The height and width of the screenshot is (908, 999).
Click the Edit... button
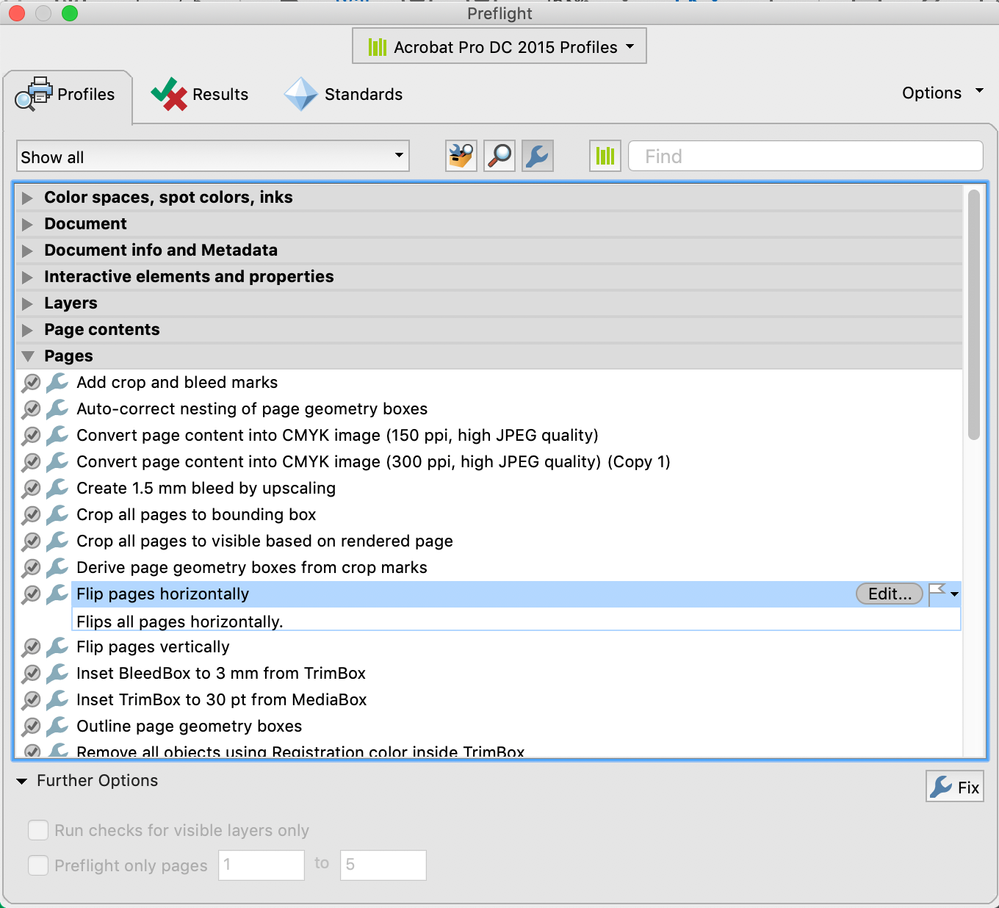tap(889, 594)
